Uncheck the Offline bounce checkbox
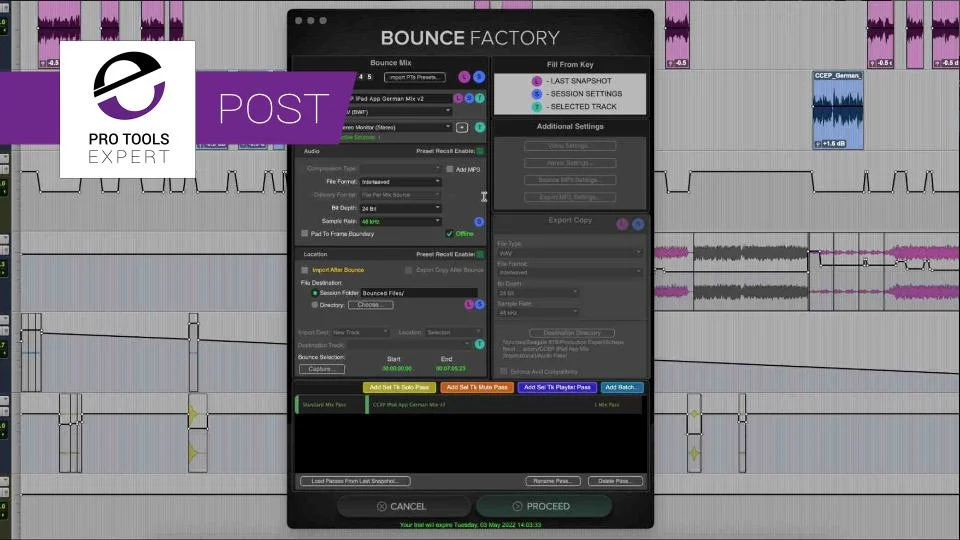The height and width of the screenshot is (540, 960). (x=449, y=233)
